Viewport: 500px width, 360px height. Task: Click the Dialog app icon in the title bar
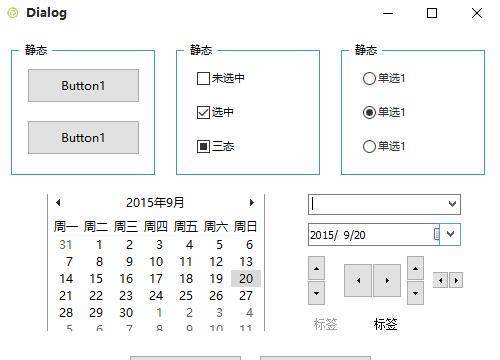coord(13,13)
